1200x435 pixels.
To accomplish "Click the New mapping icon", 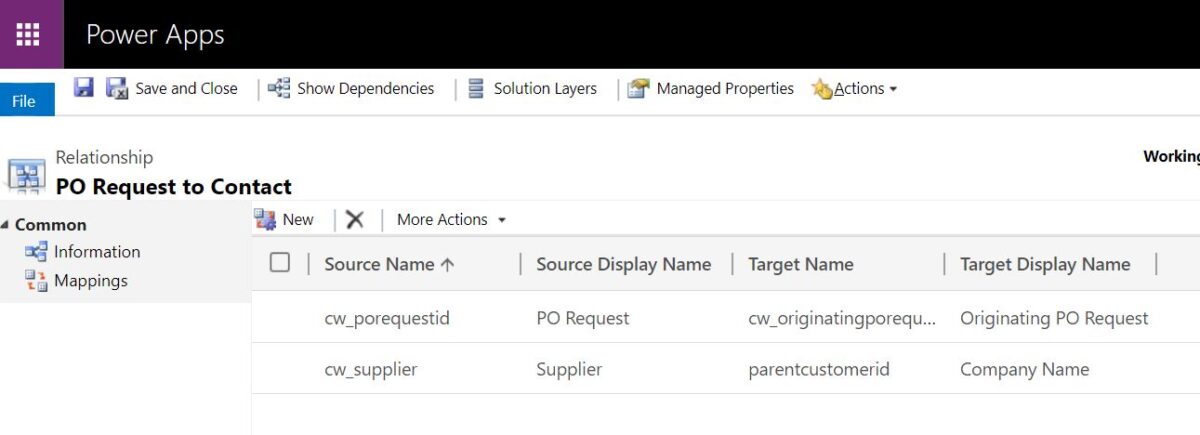I will coord(265,219).
